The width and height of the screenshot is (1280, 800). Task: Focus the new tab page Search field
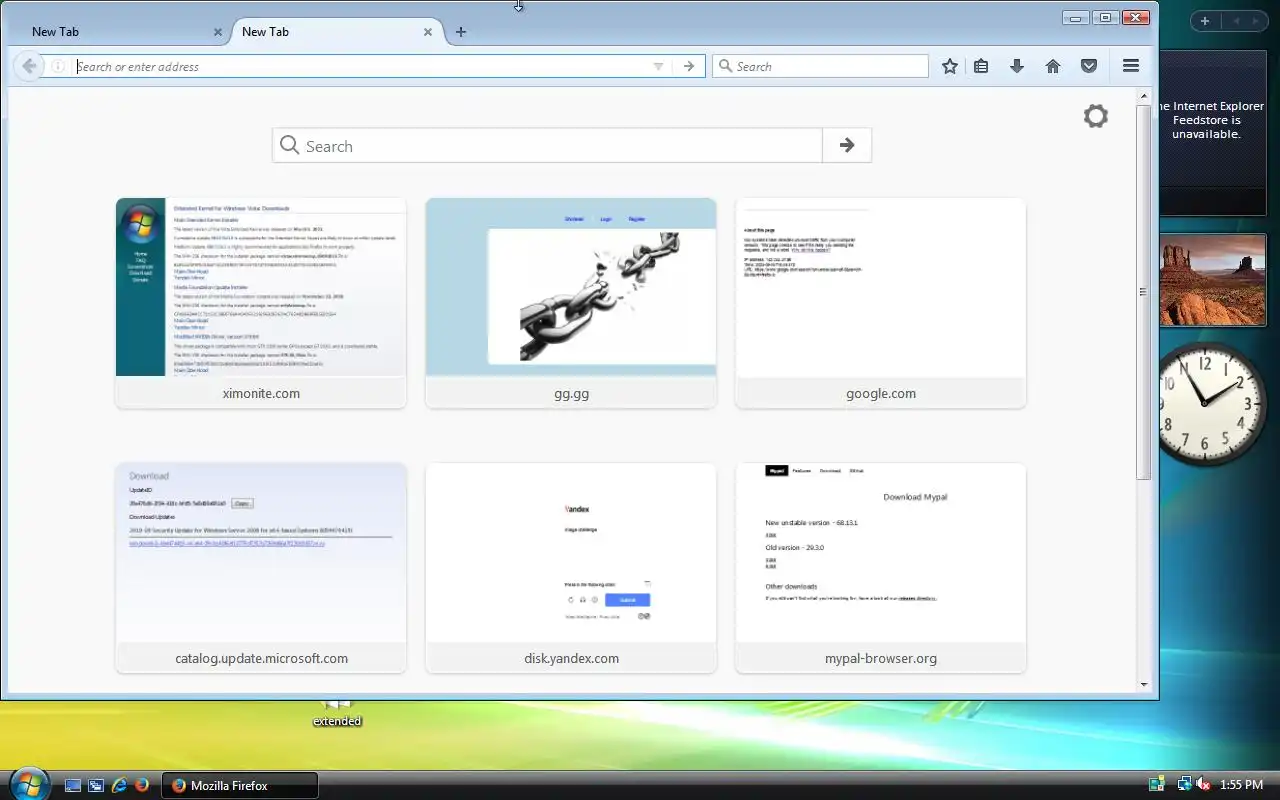(x=547, y=145)
